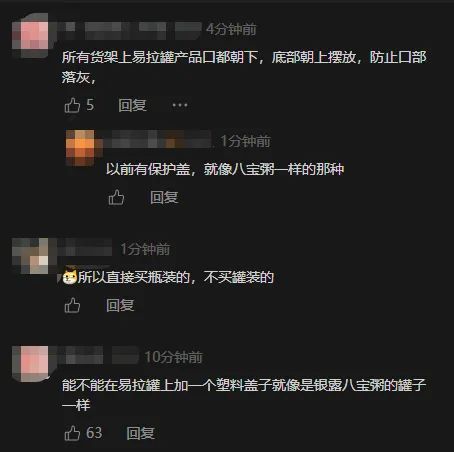This screenshot has height=452, width=454.
Task: Like the reply about 保护盖
Action: 116,197
